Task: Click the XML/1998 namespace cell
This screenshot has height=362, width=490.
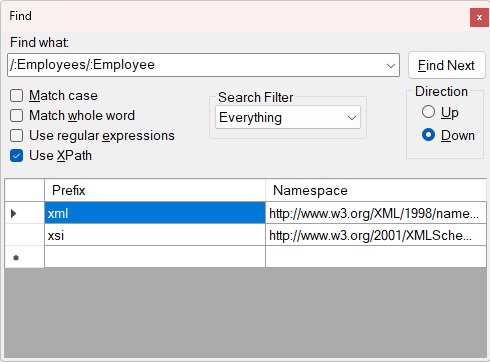Action: click(x=376, y=213)
